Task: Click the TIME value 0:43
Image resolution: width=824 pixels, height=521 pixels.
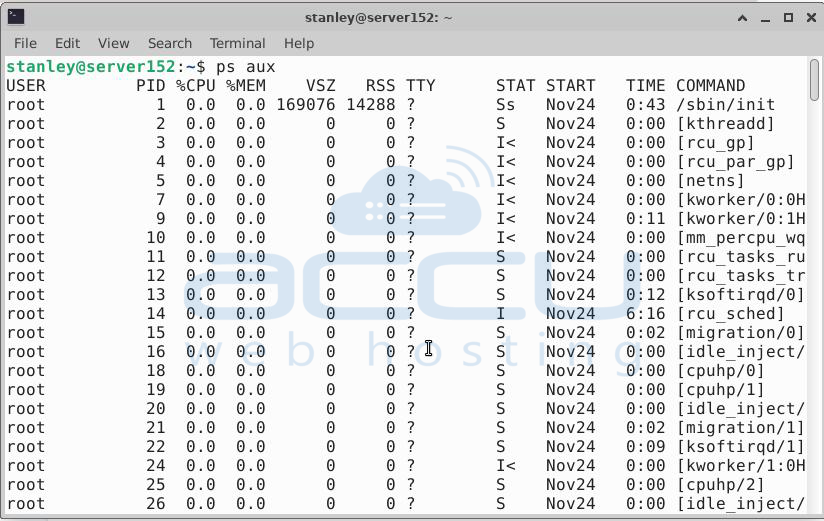Action: click(645, 105)
